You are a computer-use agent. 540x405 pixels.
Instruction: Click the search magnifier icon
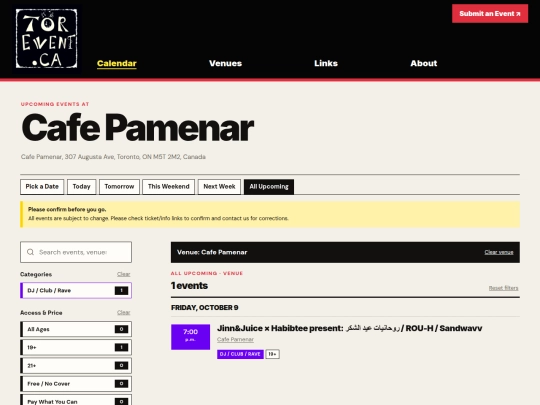point(30,252)
